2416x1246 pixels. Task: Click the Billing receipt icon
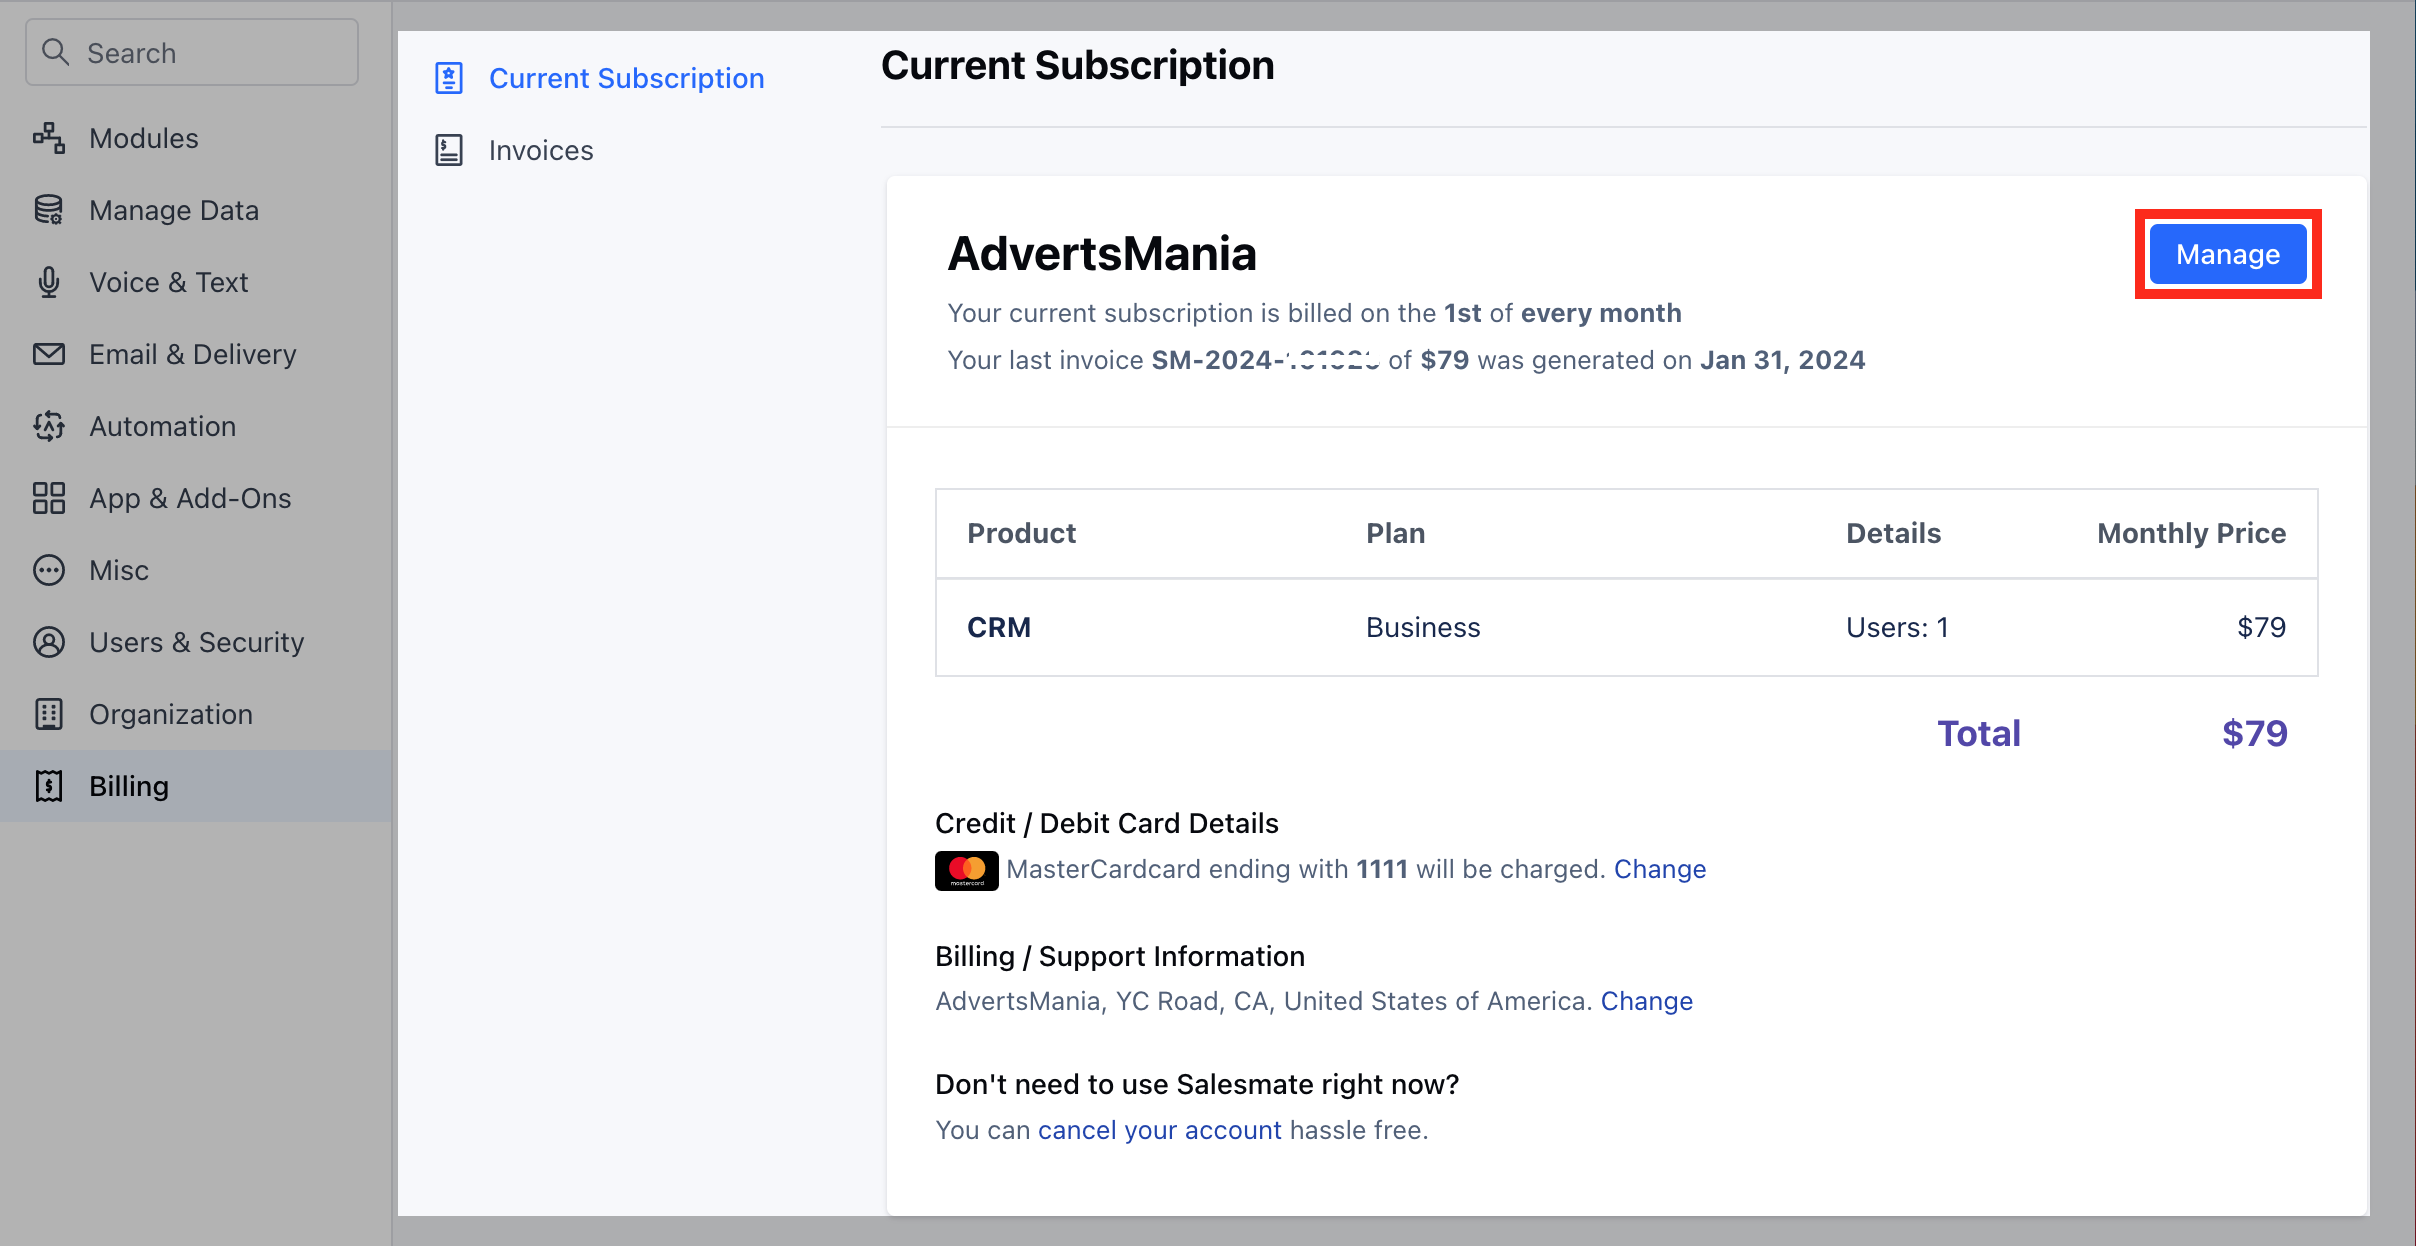pyautogui.click(x=49, y=786)
